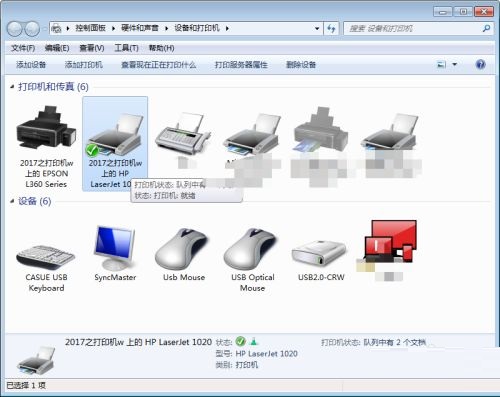
Task: Change the view using view icon
Action: pyautogui.click(x=442, y=64)
